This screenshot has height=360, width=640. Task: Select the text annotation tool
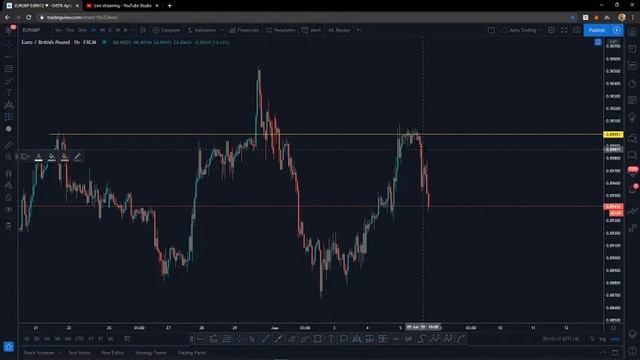coord(9,93)
